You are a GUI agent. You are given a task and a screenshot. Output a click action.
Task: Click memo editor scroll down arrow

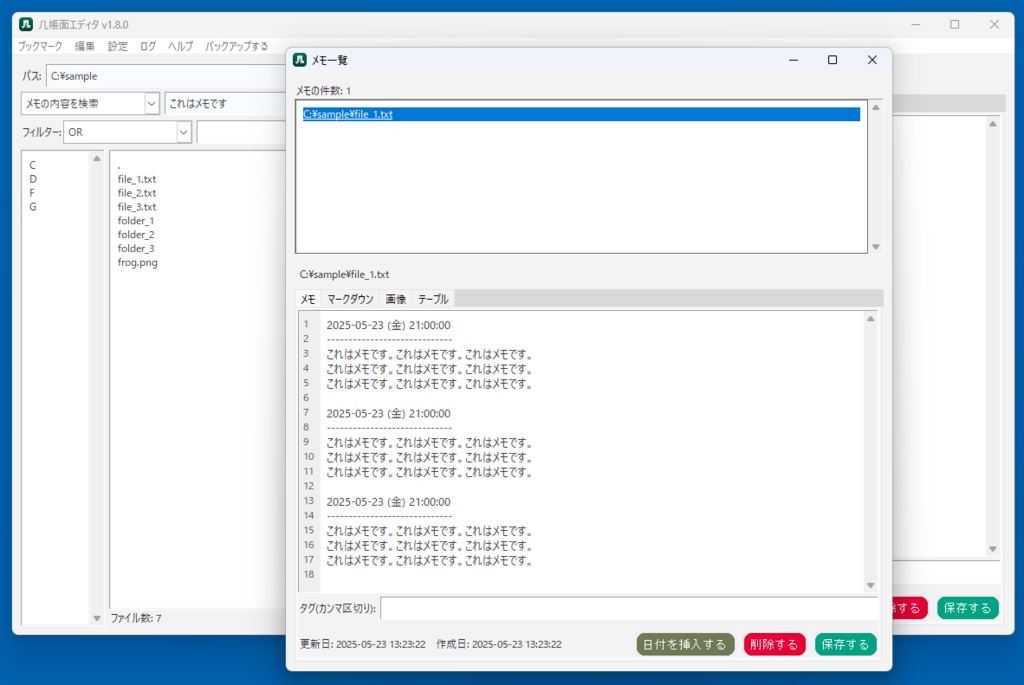[870, 586]
